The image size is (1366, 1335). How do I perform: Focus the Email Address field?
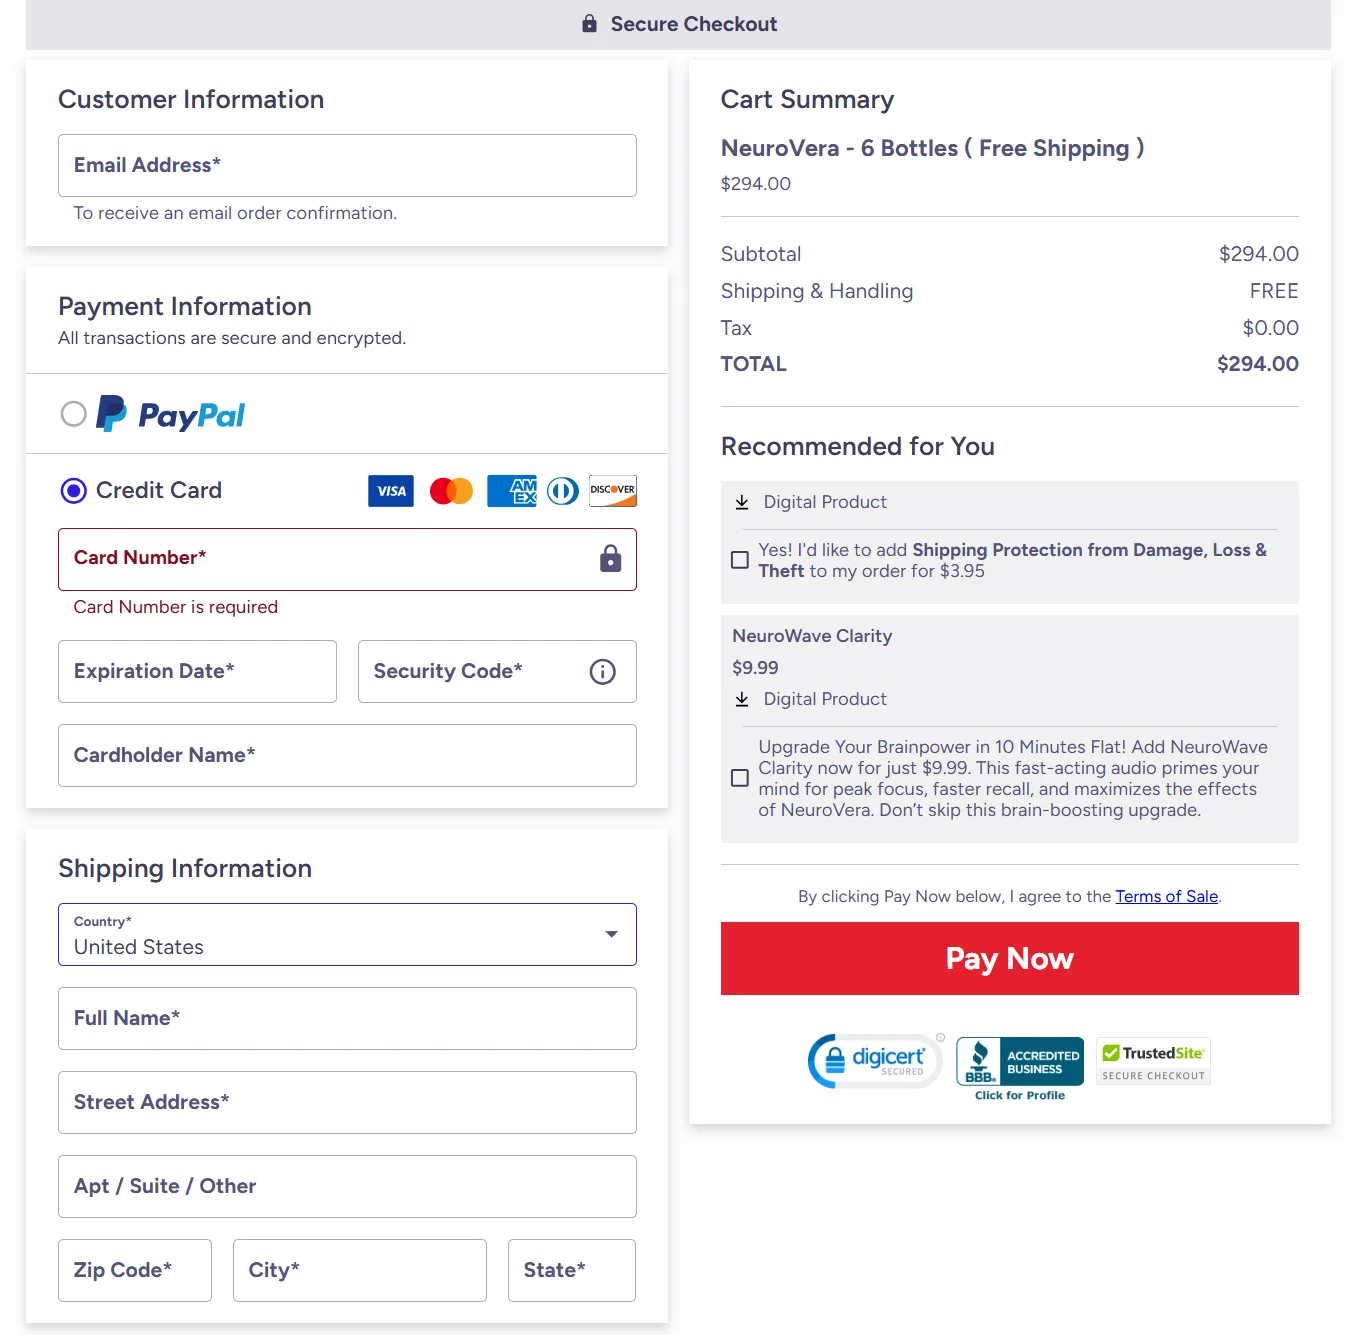347,166
